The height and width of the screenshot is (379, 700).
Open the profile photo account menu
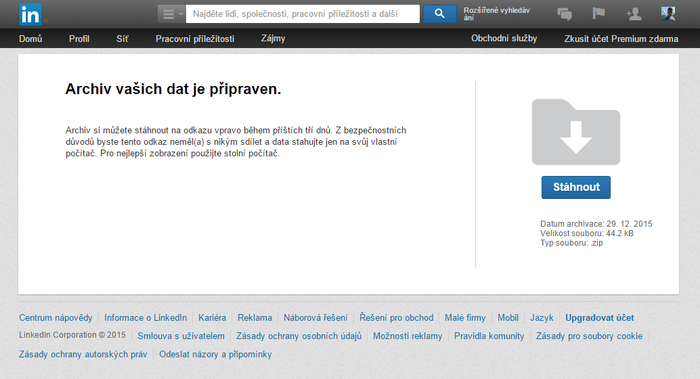[668, 14]
